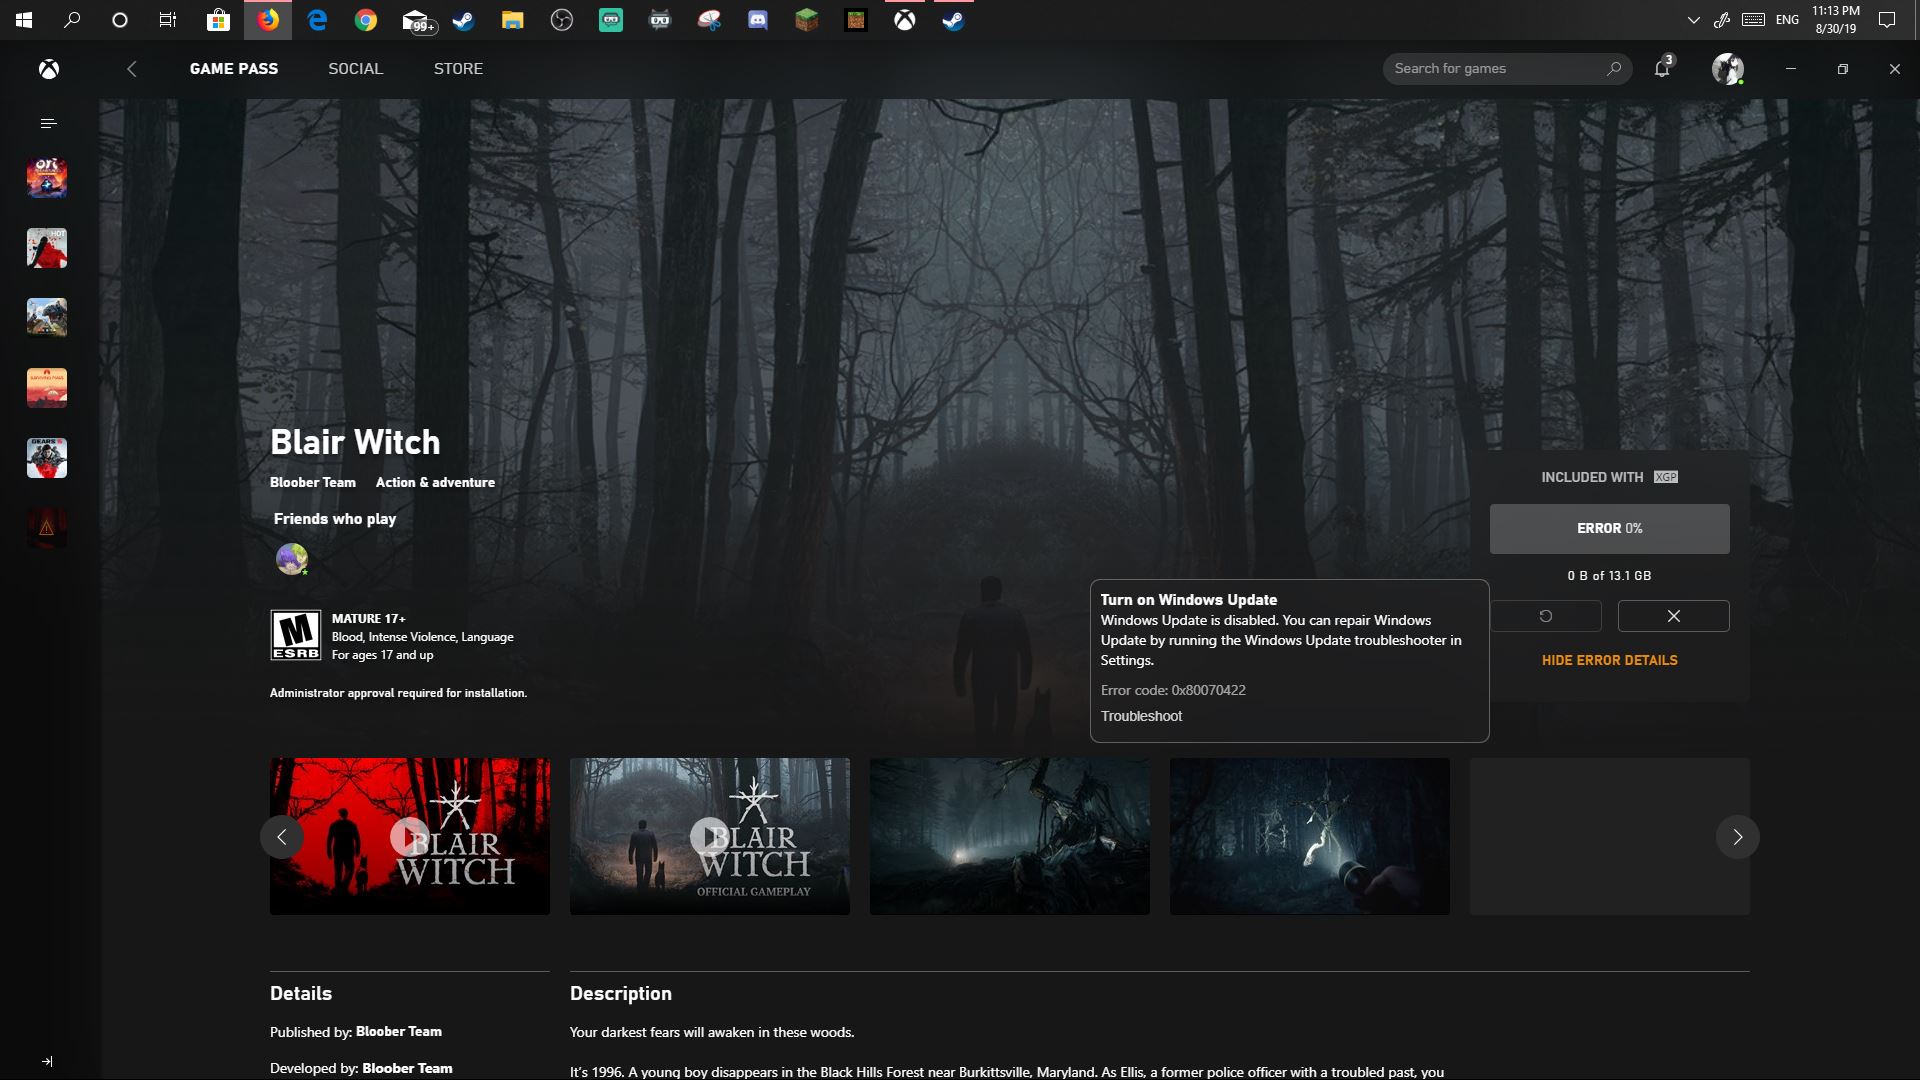Click Action & adventure genre link

435,482
